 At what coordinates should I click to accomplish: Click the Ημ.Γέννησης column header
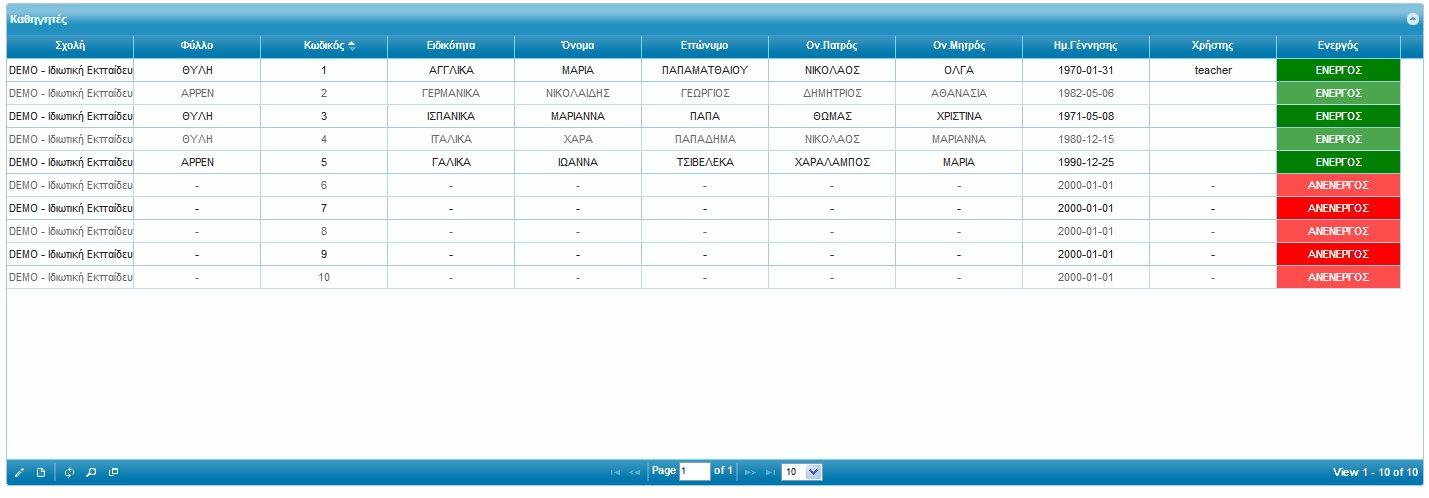click(x=1085, y=46)
